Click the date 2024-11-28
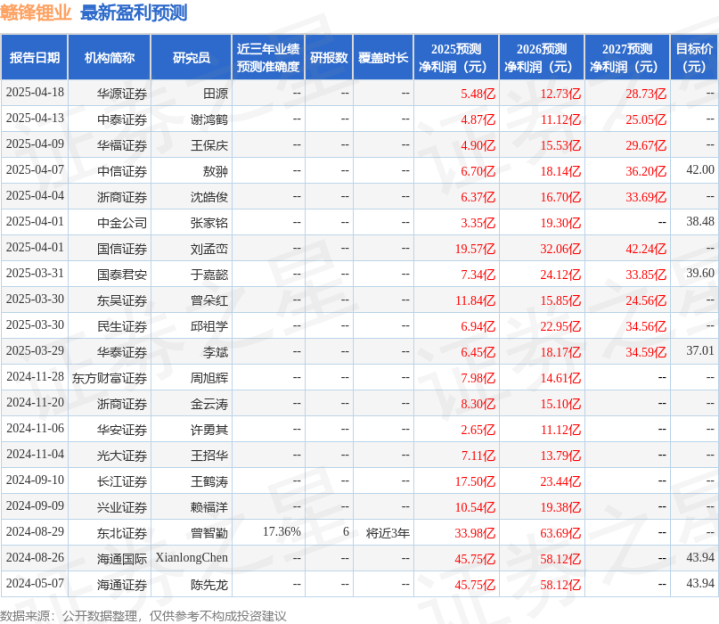 (x=35, y=376)
